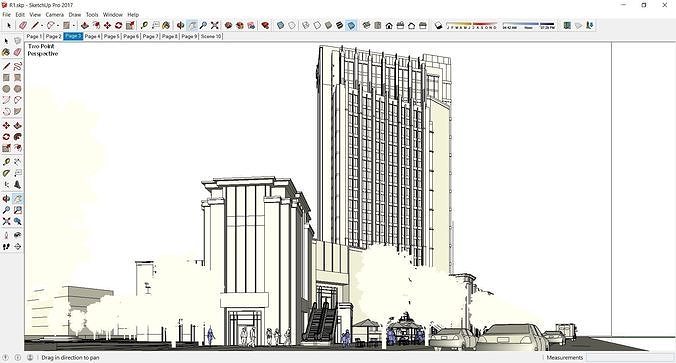Switch to Page 1 scene tab

click(x=34, y=36)
